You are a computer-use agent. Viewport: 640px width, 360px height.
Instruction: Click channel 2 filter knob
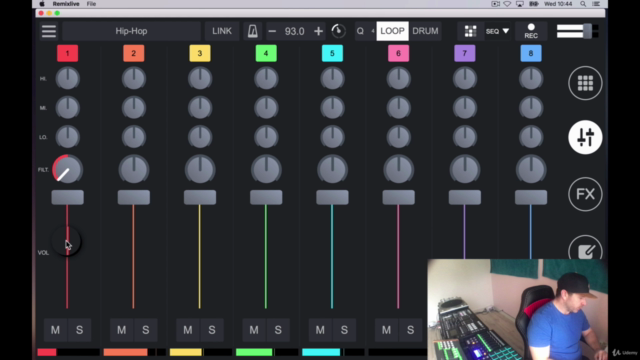[x=133, y=169]
